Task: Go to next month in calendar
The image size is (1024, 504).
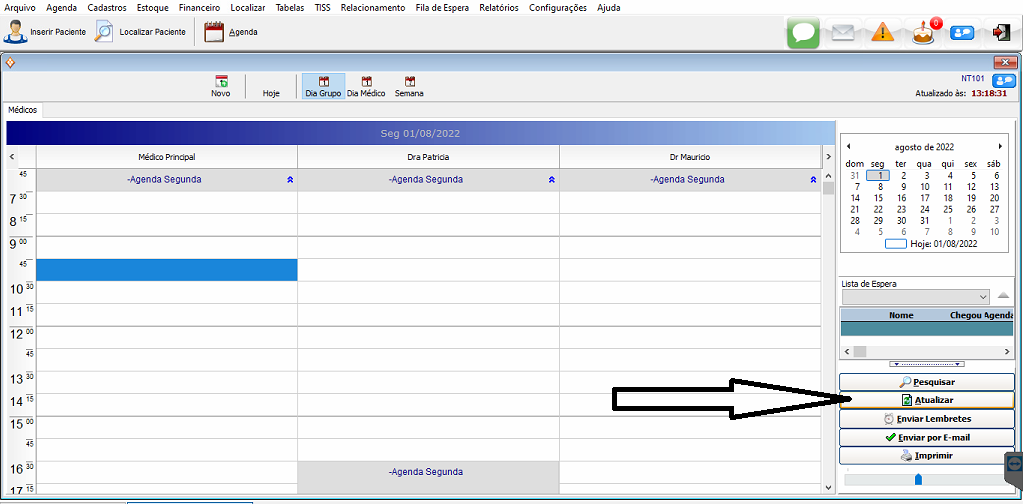Action: pyautogui.click(x=999, y=147)
